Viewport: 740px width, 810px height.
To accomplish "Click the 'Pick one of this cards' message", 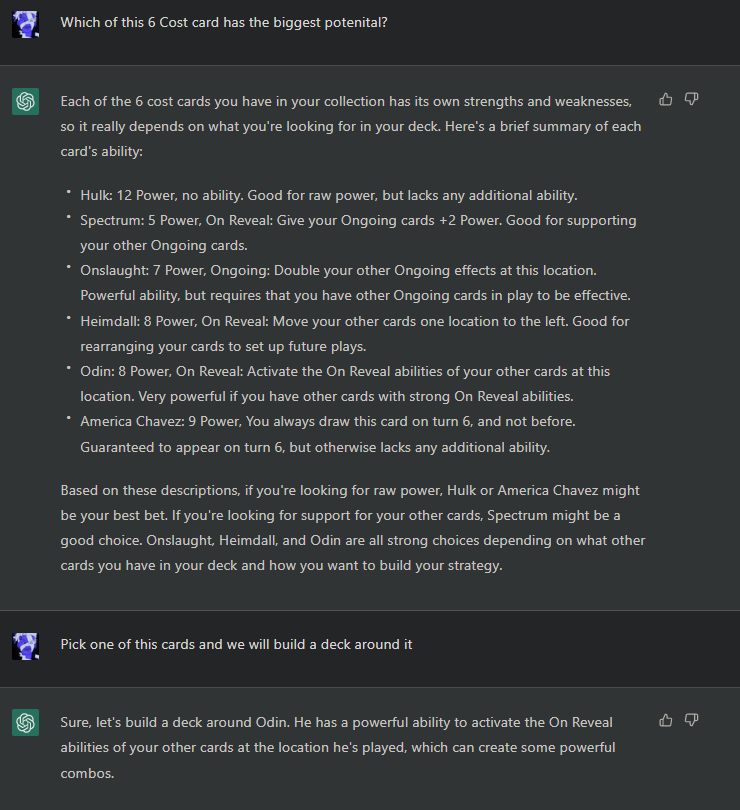I will point(236,644).
